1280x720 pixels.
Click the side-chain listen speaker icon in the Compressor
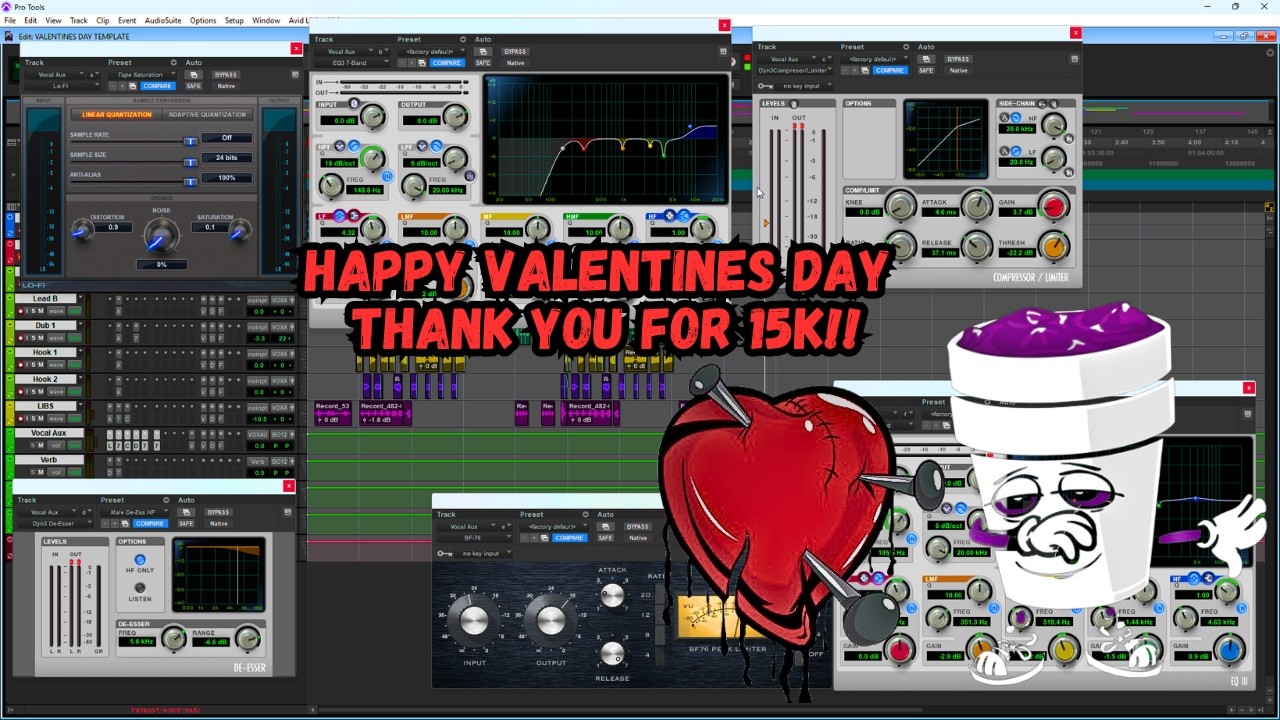click(x=1054, y=104)
